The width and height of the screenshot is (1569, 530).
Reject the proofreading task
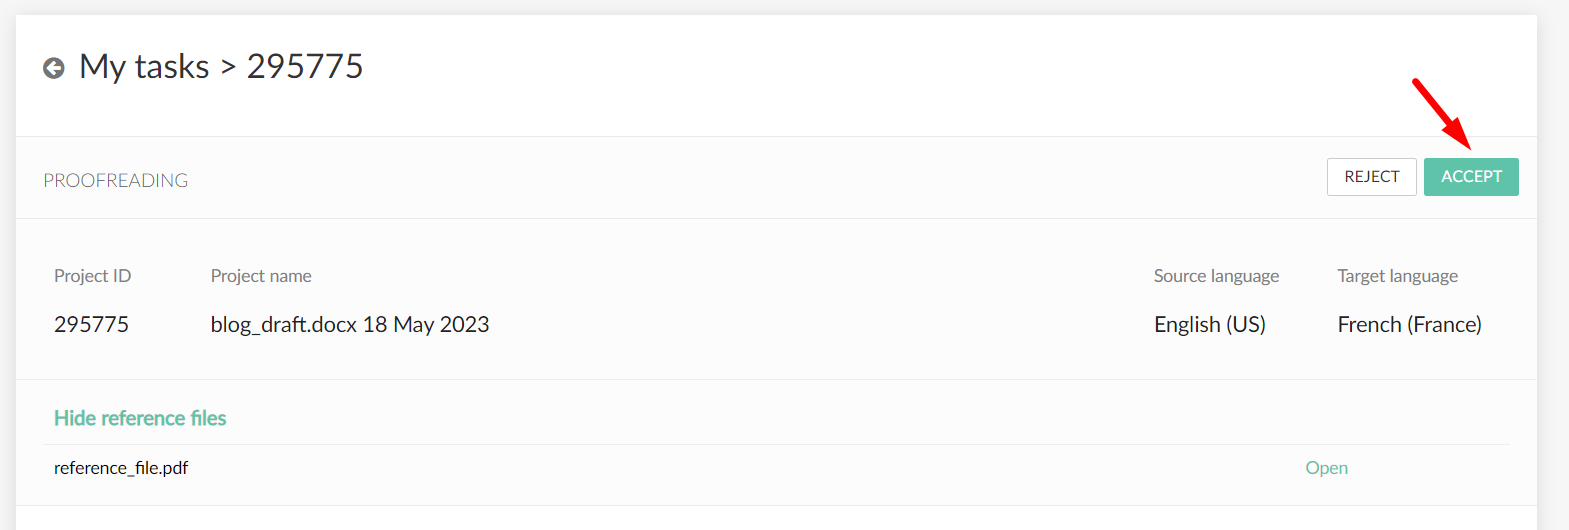pyautogui.click(x=1371, y=177)
